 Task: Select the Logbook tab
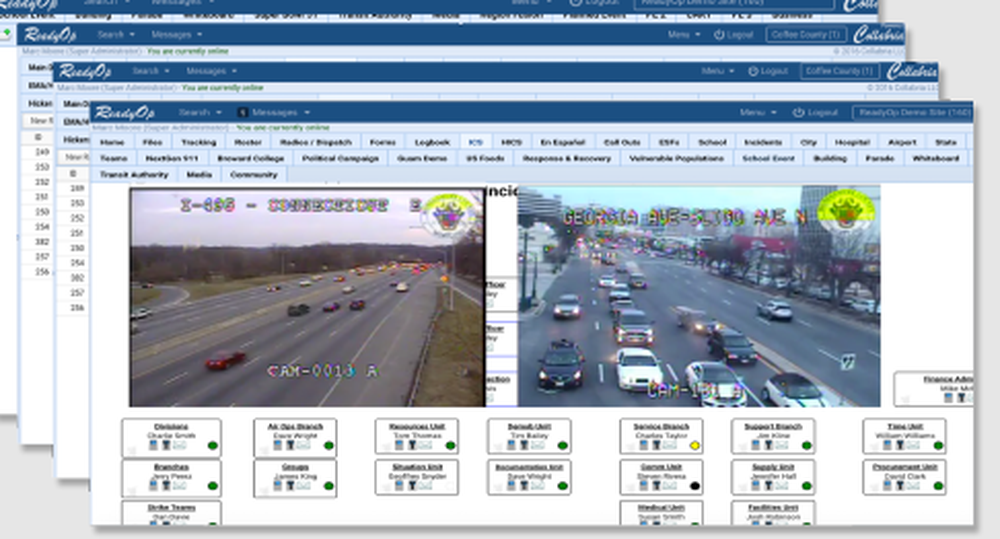pos(432,142)
